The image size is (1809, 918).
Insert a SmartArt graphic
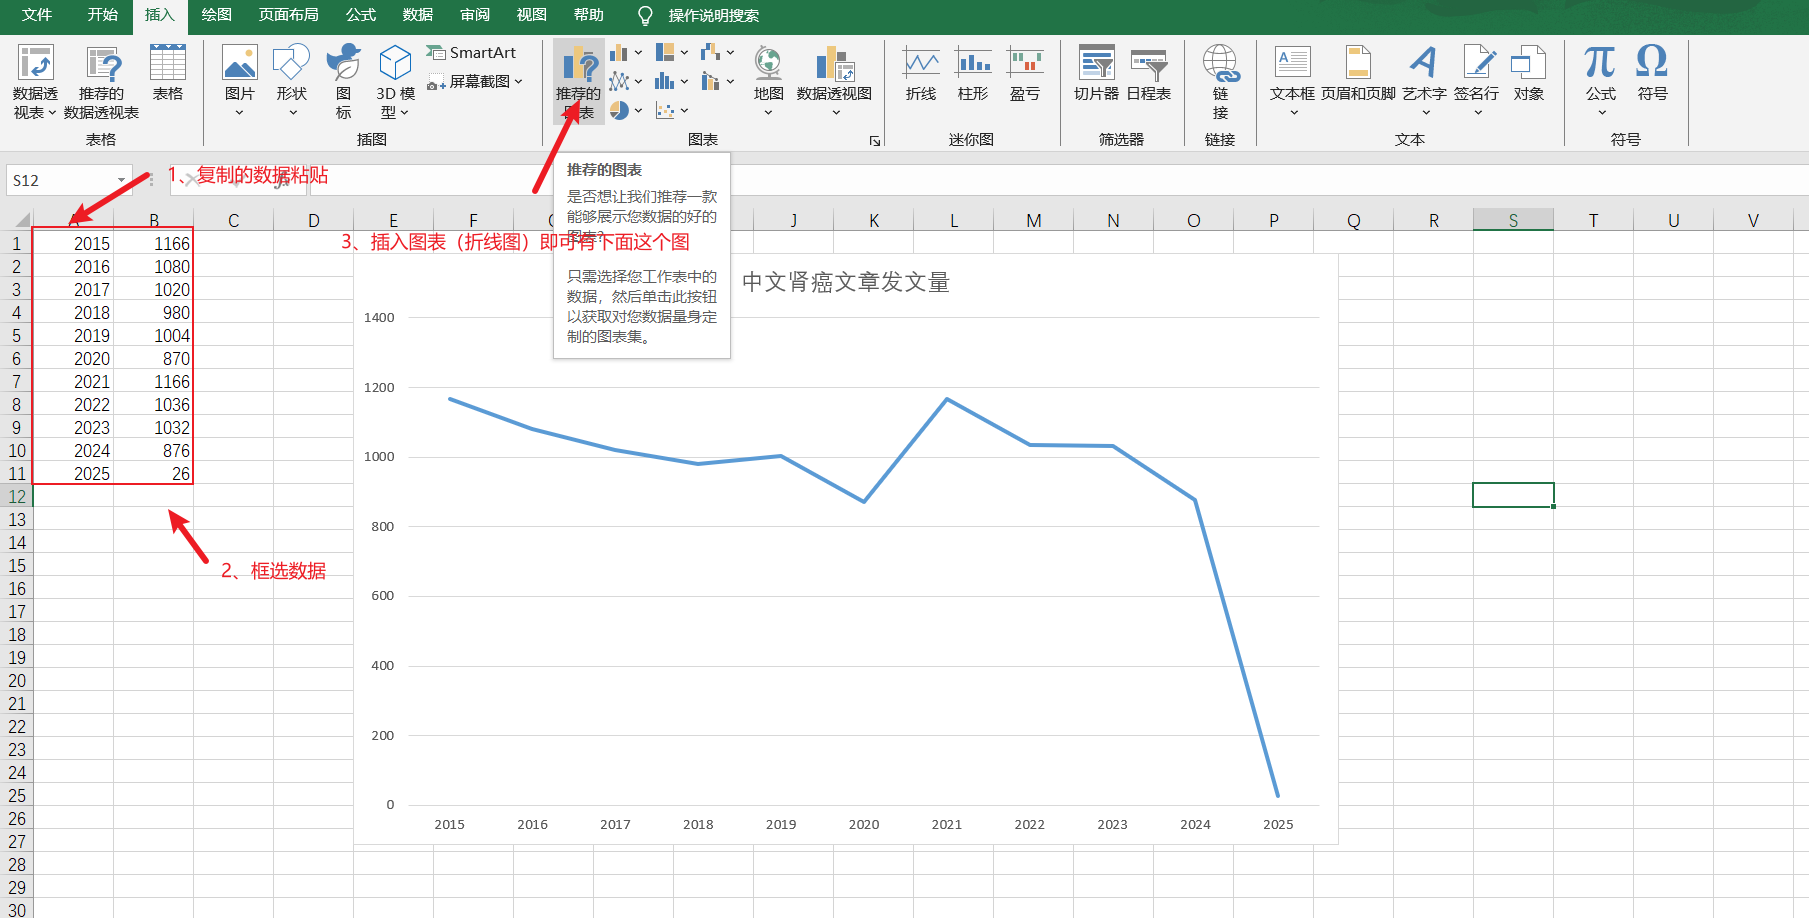tap(471, 52)
